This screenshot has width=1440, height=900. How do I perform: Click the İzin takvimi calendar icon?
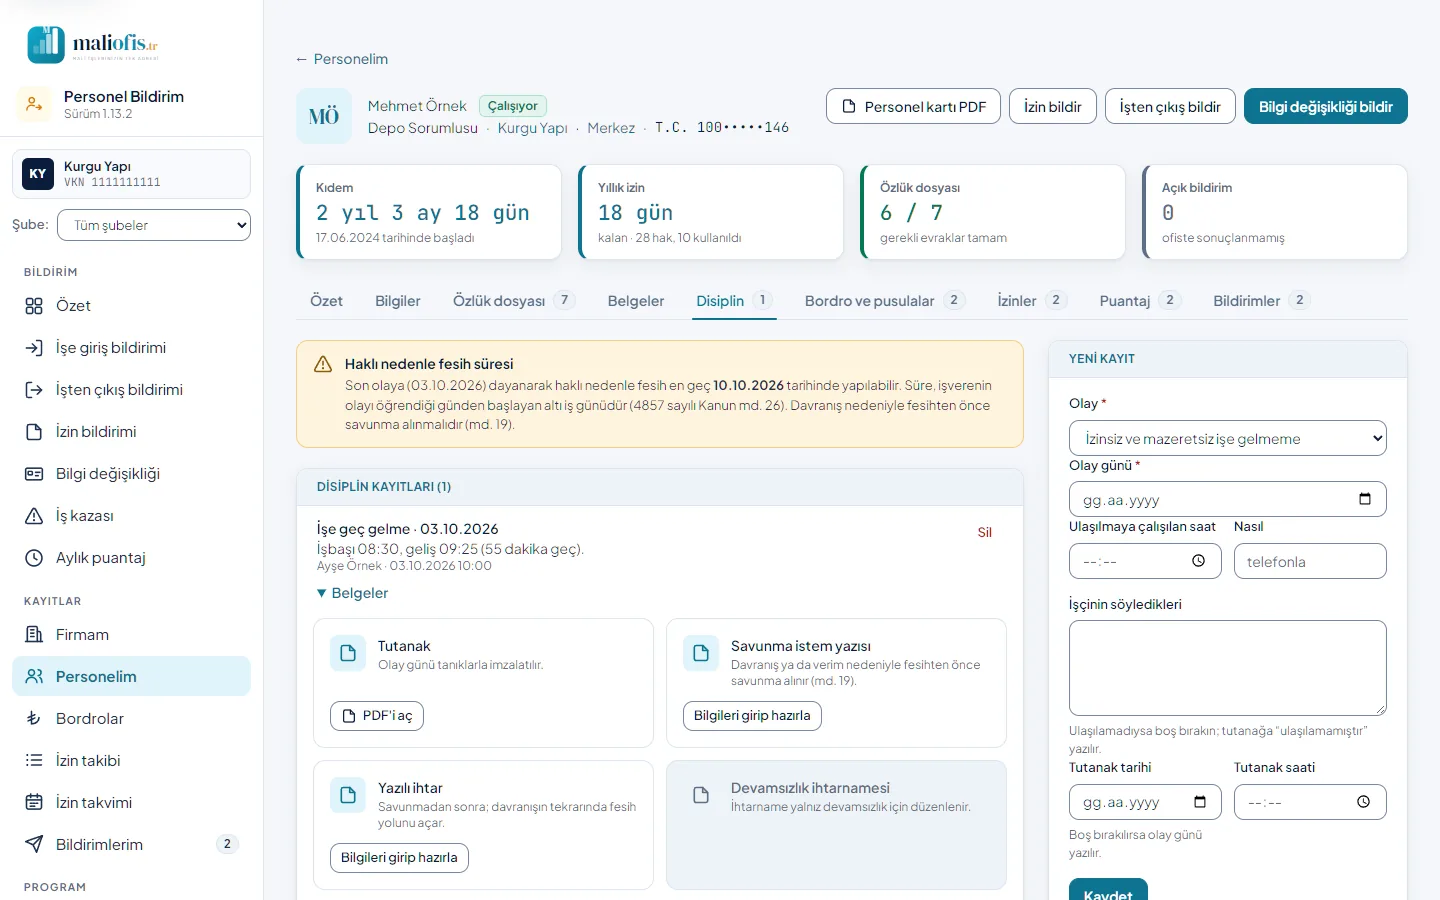coord(34,803)
